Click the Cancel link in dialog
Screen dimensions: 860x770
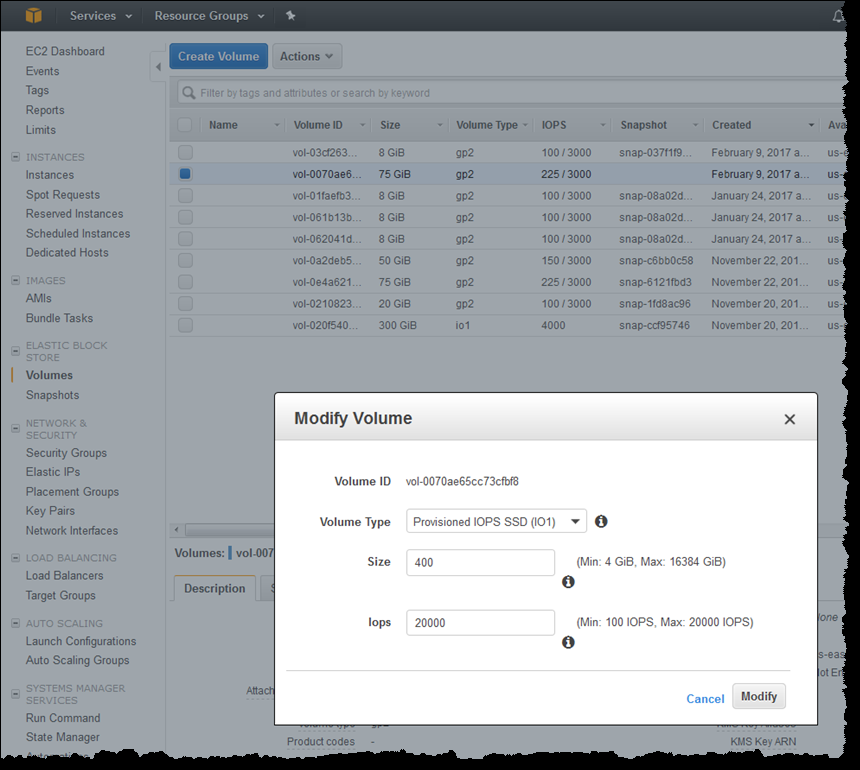pyautogui.click(x=705, y=699)
